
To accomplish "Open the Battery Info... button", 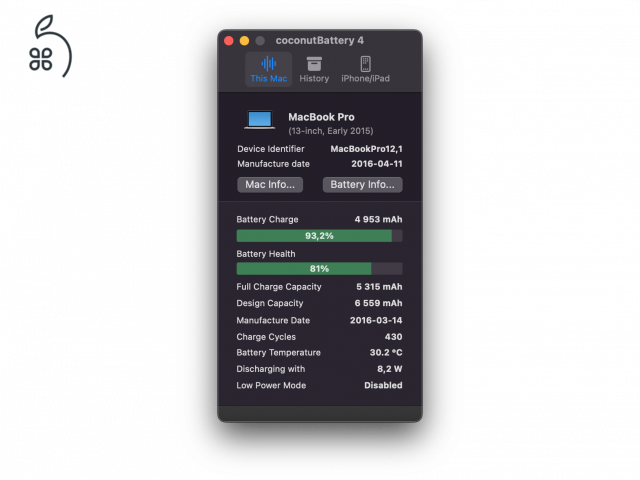I will [x=362, y=184].
